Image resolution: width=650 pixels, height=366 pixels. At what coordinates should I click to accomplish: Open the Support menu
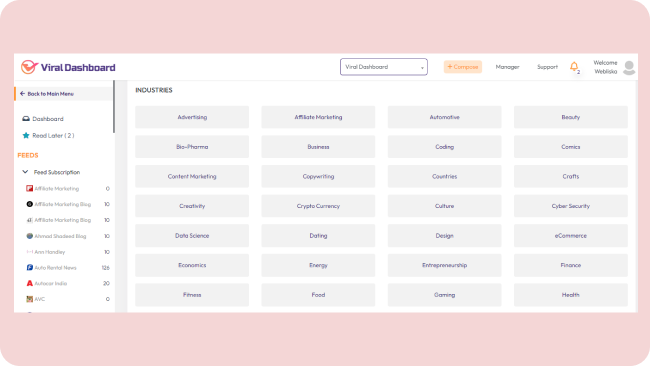point(547,67)
